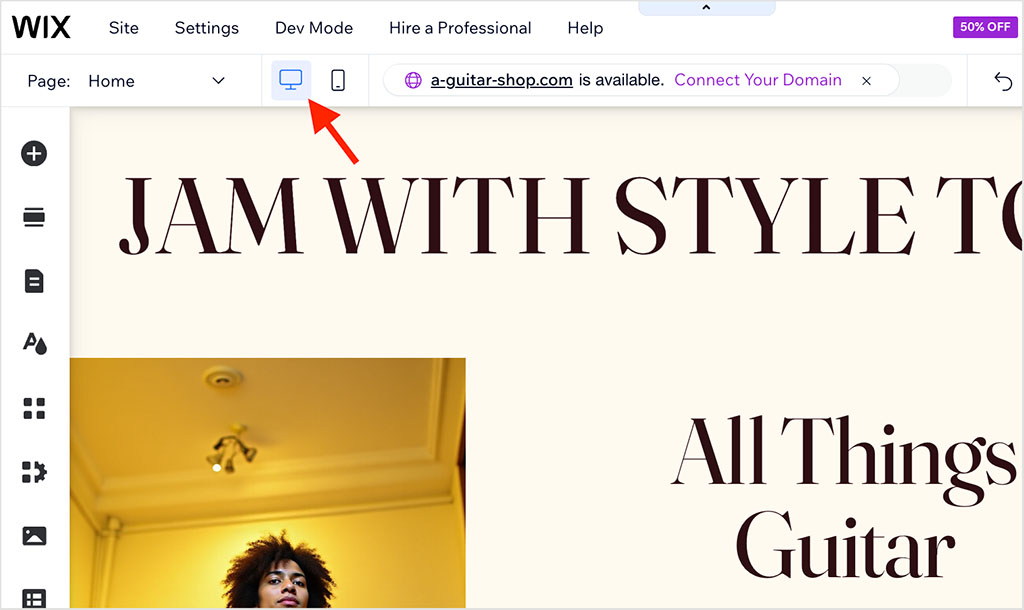This screenshot has width=1024, height=610.
Task: Open the Media panel
Action: (34, 535)
